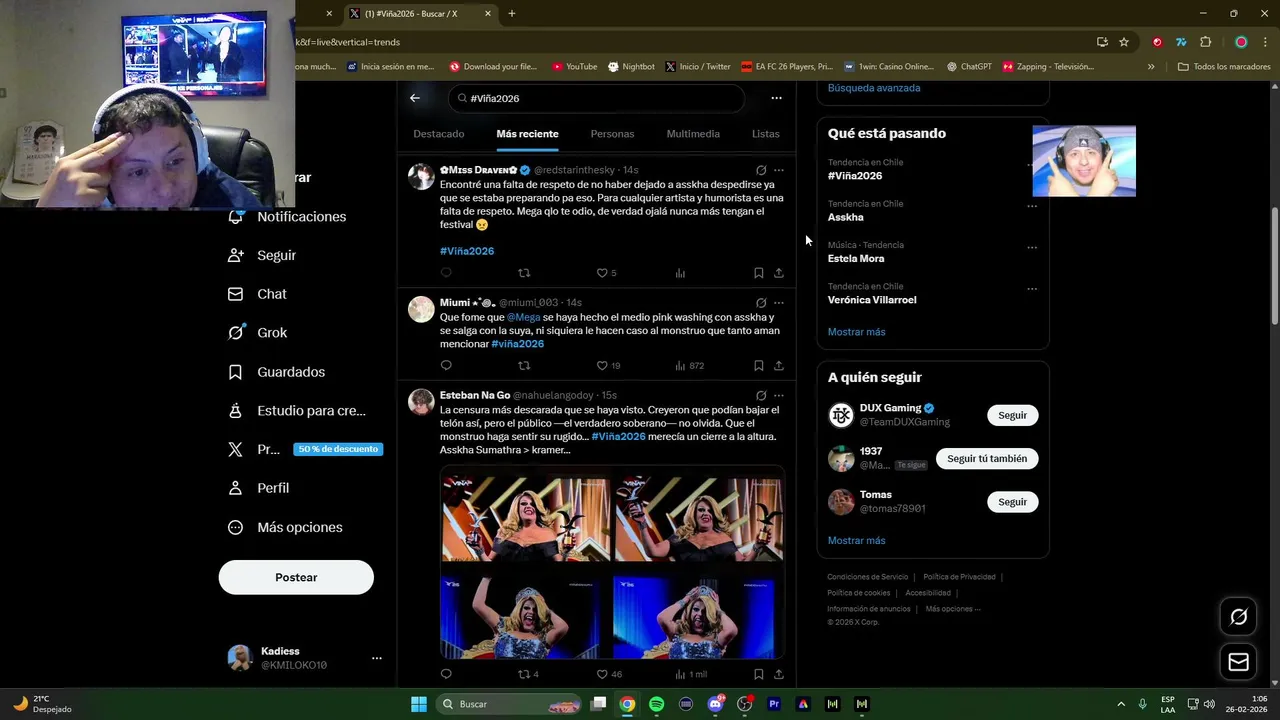Open more options for Miumi post

779,302
